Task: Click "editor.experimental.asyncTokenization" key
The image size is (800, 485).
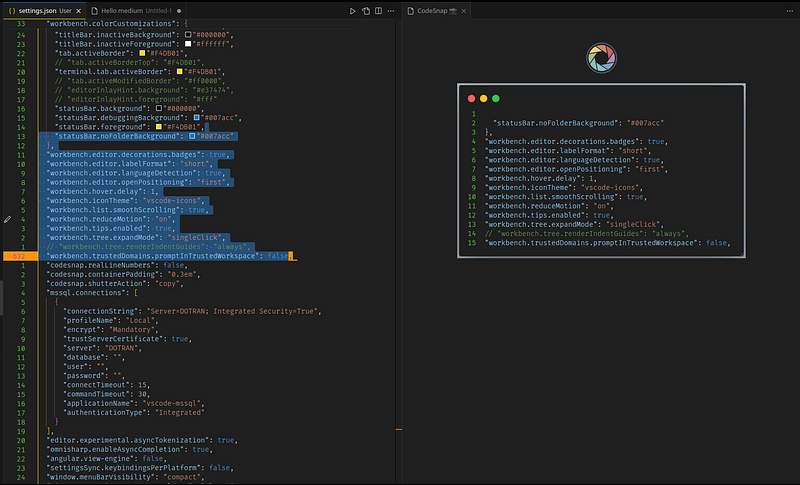Action: pos(128,440)
